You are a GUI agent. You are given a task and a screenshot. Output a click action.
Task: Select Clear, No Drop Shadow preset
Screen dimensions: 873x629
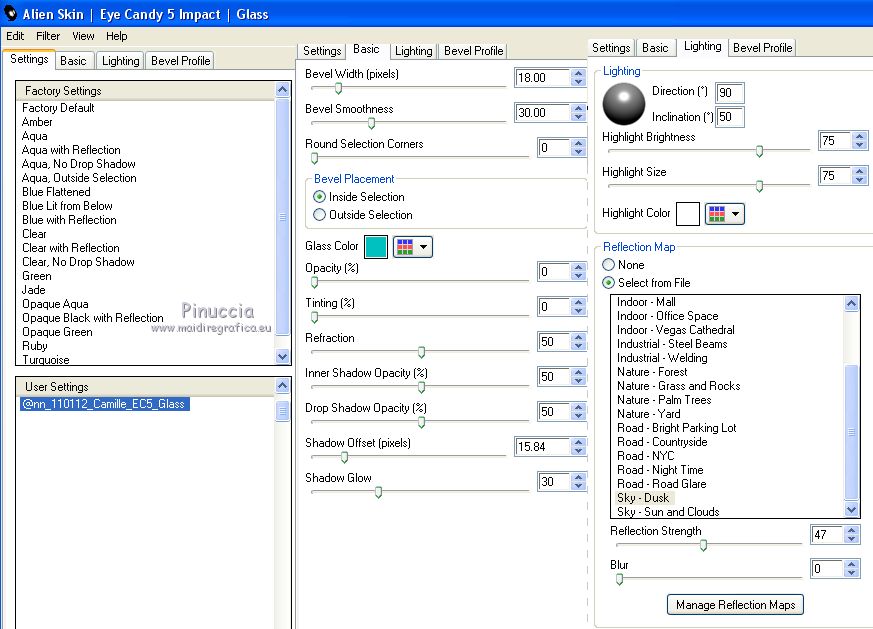coord(78,262)
